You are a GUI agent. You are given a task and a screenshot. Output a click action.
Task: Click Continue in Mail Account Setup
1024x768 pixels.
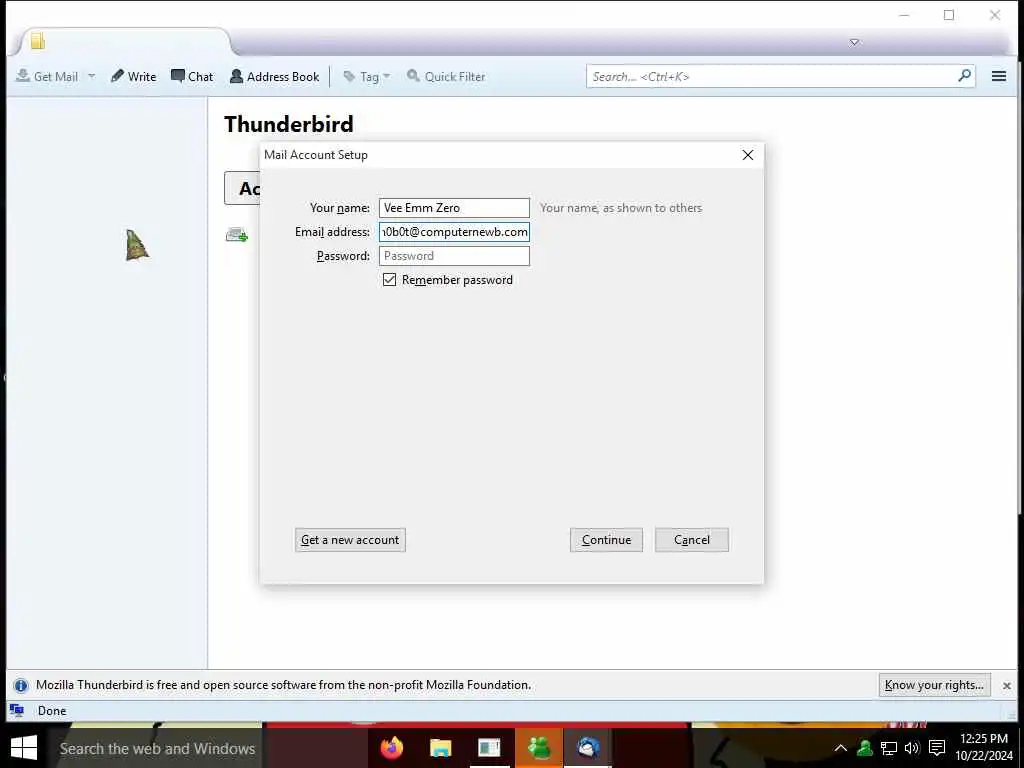606,540
